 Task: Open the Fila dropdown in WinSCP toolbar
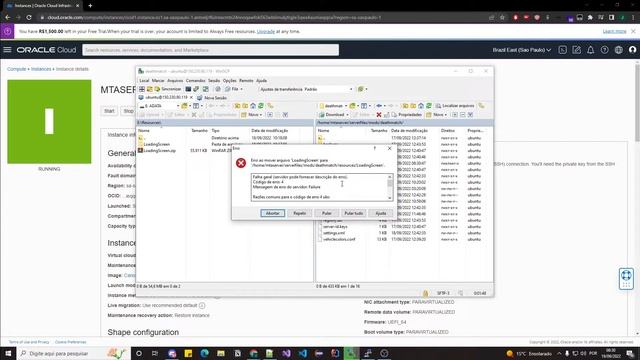(x=235, y=89)
